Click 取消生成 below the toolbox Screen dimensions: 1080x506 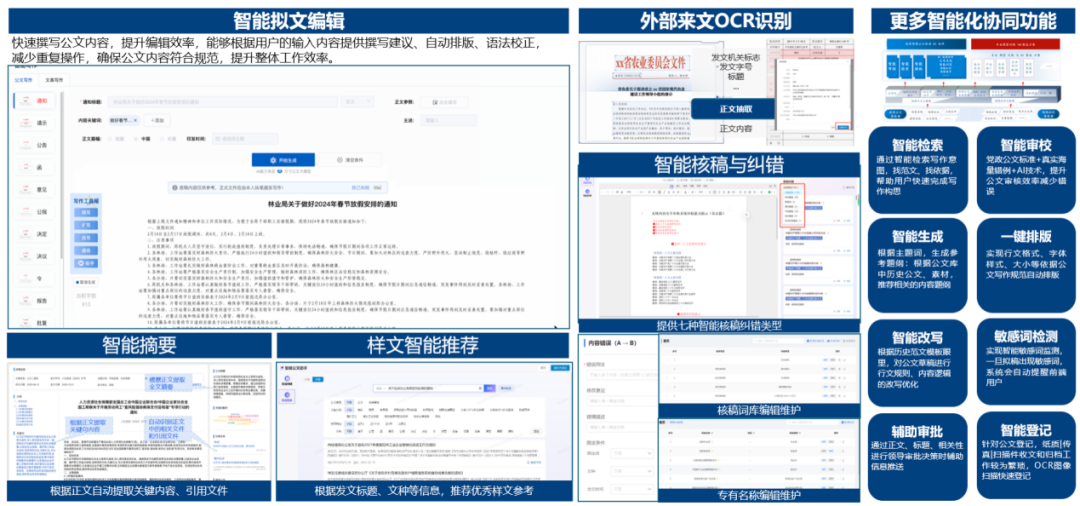(86, 282)
